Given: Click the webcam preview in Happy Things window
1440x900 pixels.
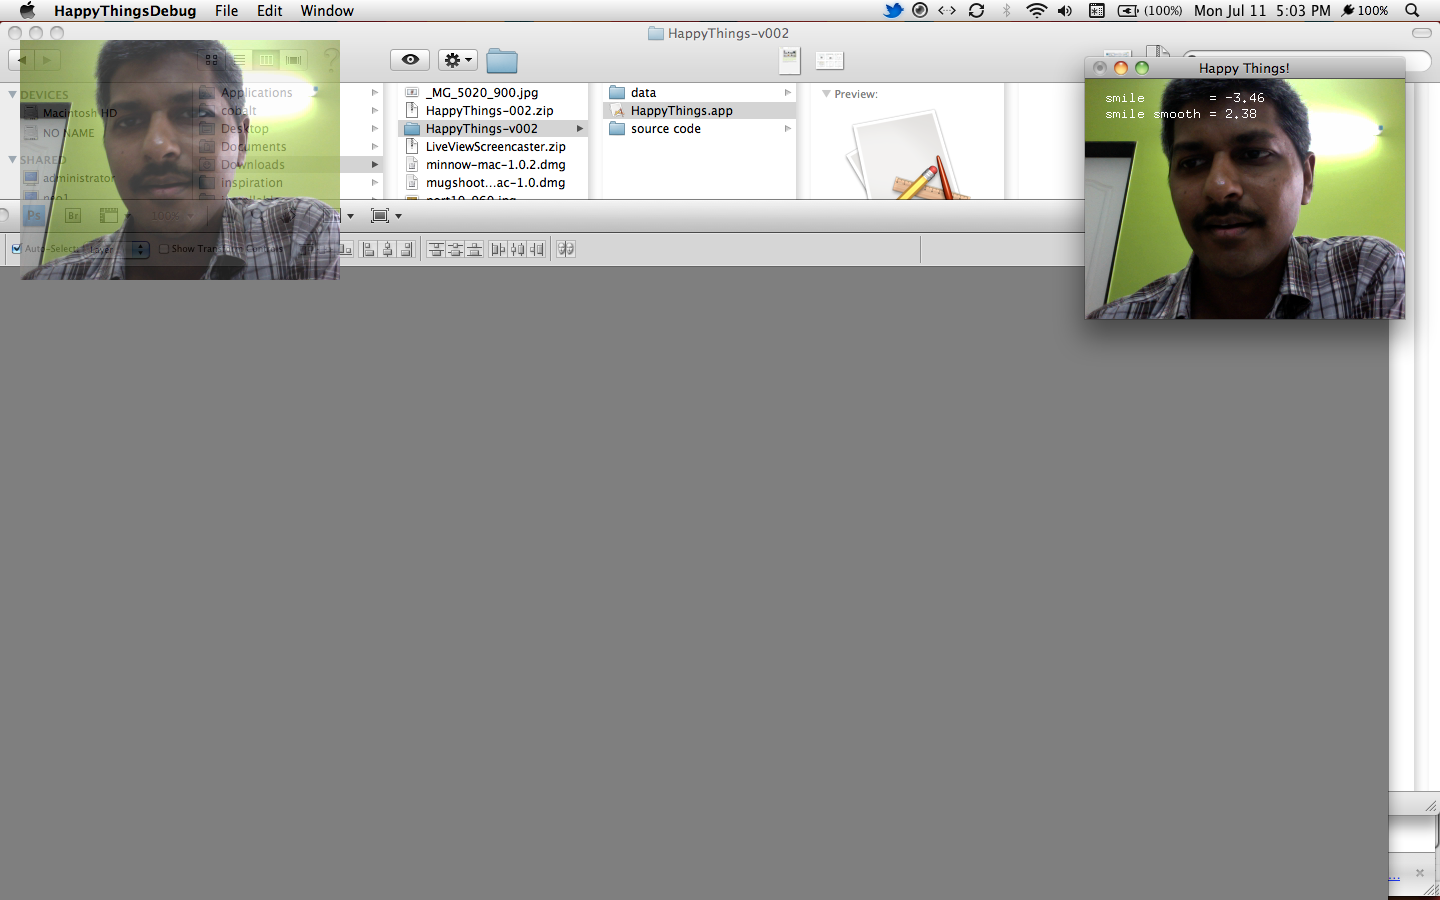Looking at the screenshot, I should tap(1245, 199).
